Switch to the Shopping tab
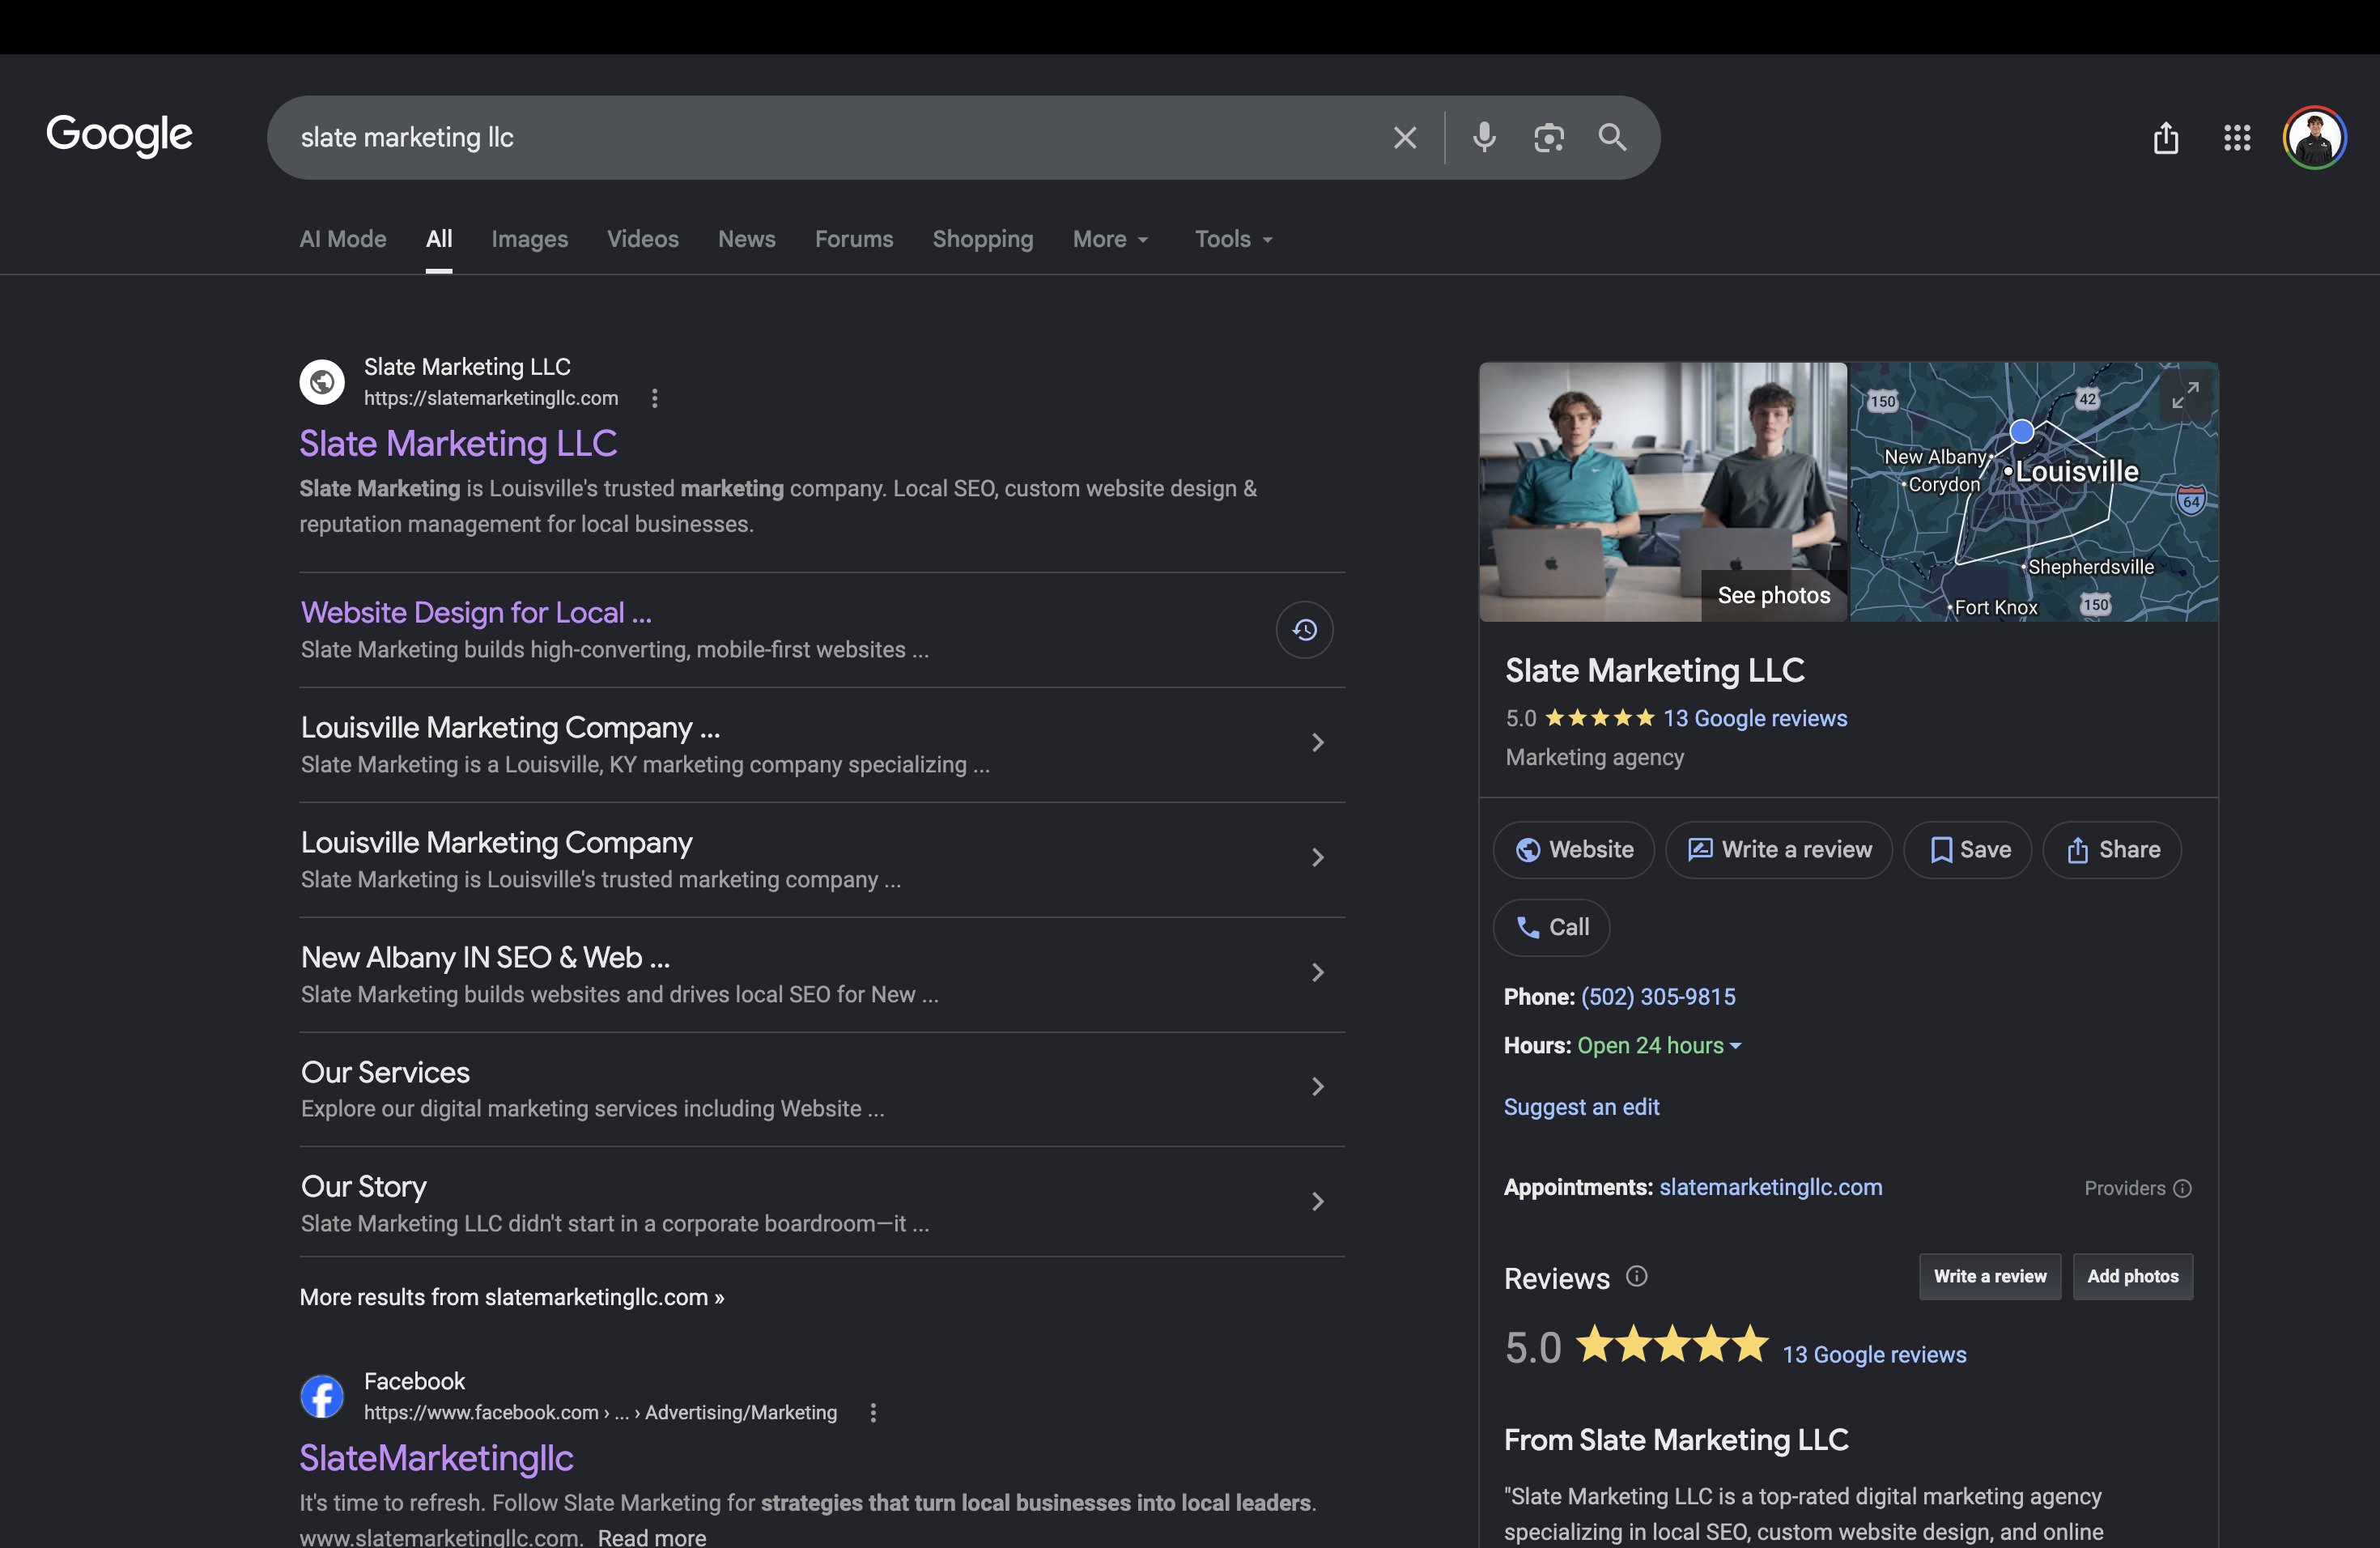The width and height of the screenshot is (2380, 1548). (x=983, y=239)
